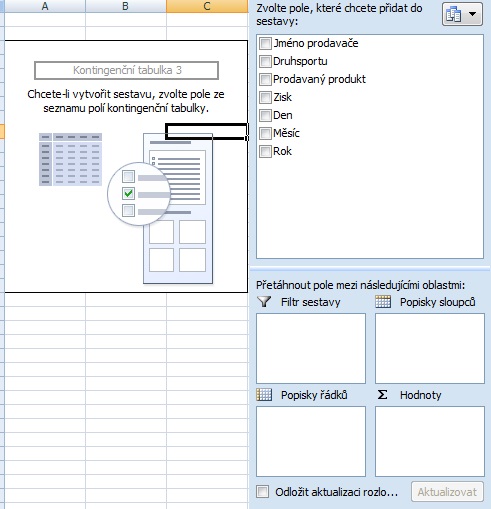Screen dimensions: 491x509
Task: Enable the Druhsportu field checkbox
Action: 265,61
